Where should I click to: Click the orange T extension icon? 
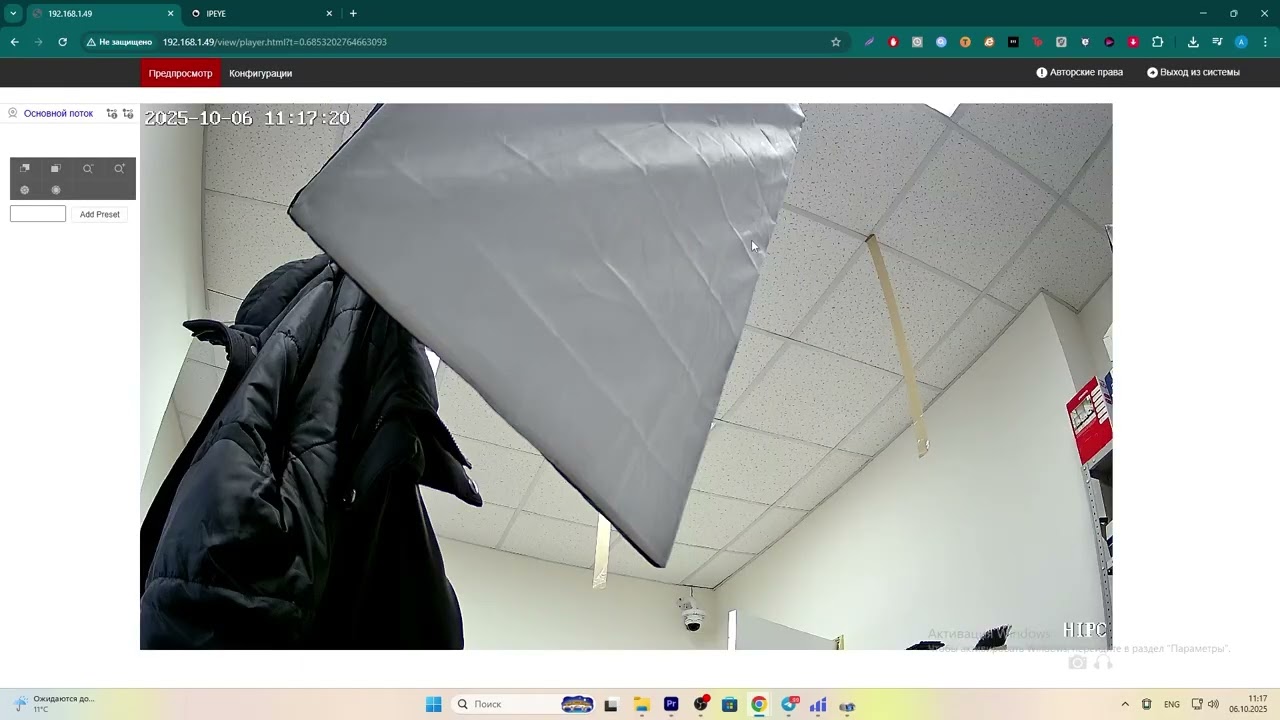[965, 42]
